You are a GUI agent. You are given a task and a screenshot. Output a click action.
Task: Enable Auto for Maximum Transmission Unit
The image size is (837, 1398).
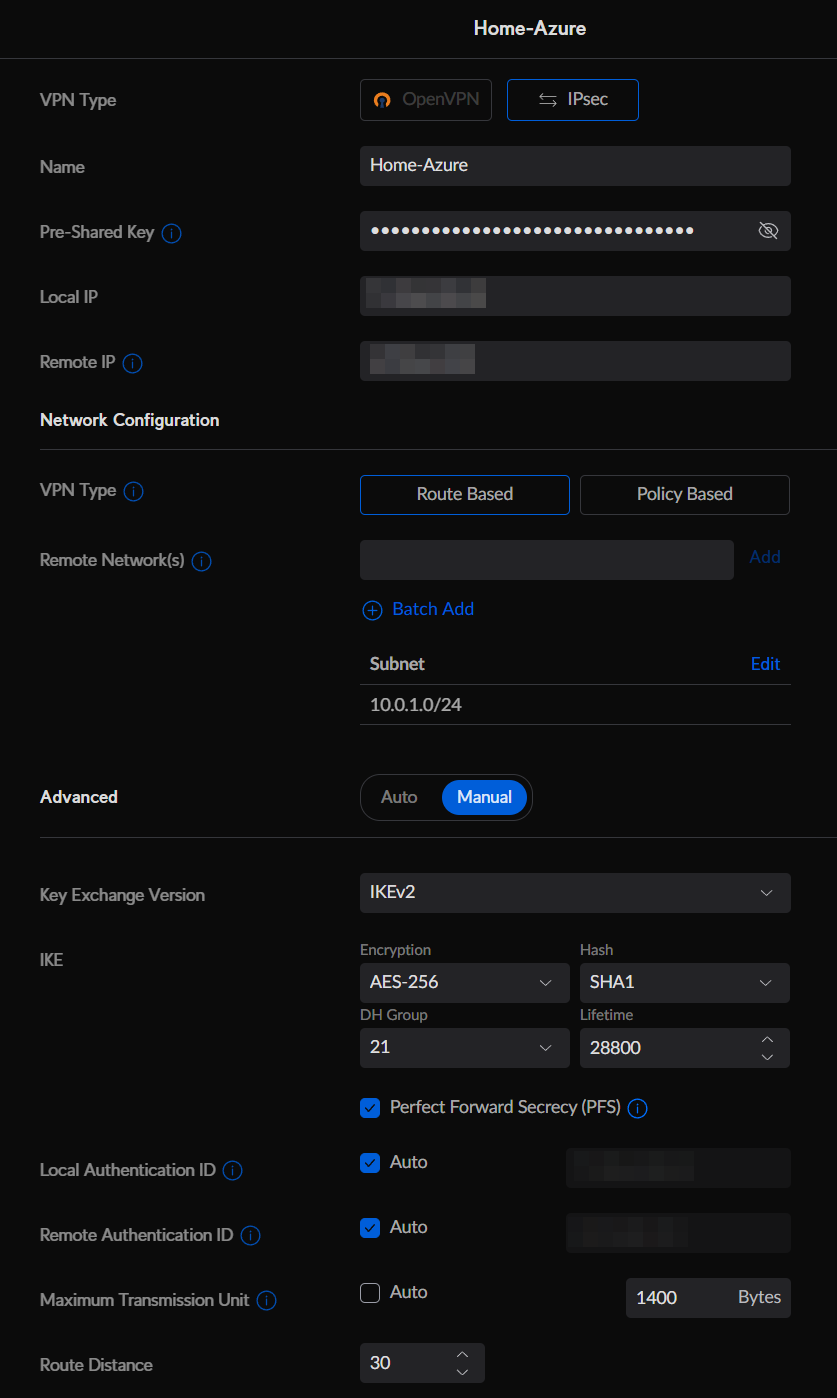(370, 1292)
